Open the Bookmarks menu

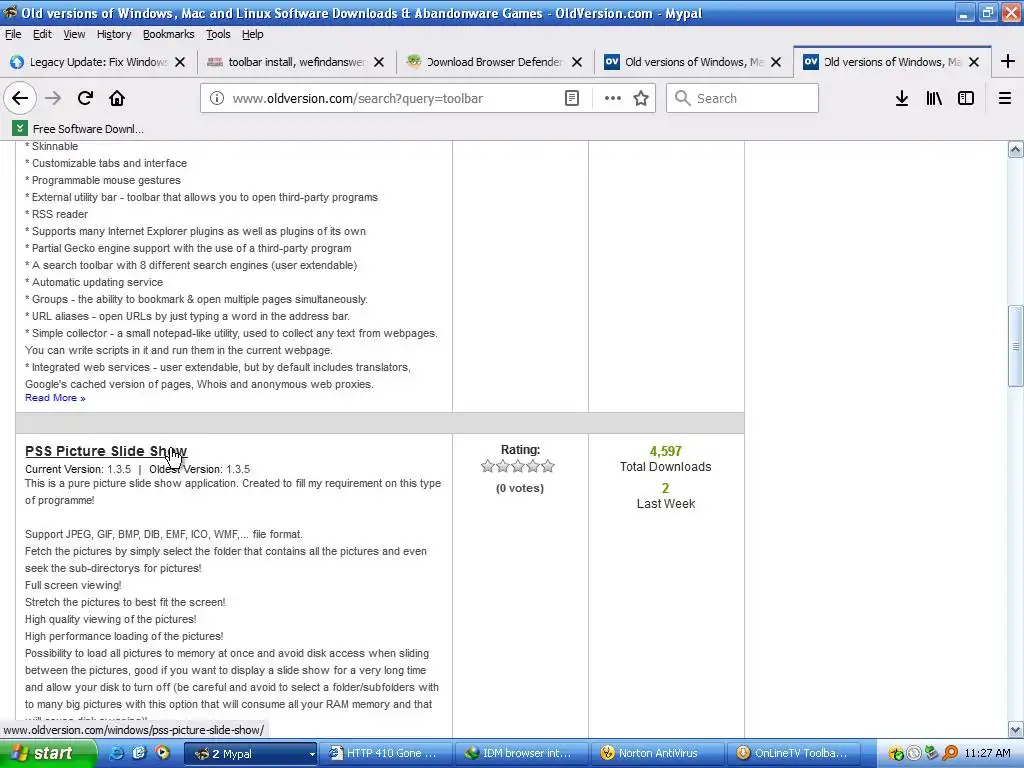pyautogui.click(x=168, y=34)
